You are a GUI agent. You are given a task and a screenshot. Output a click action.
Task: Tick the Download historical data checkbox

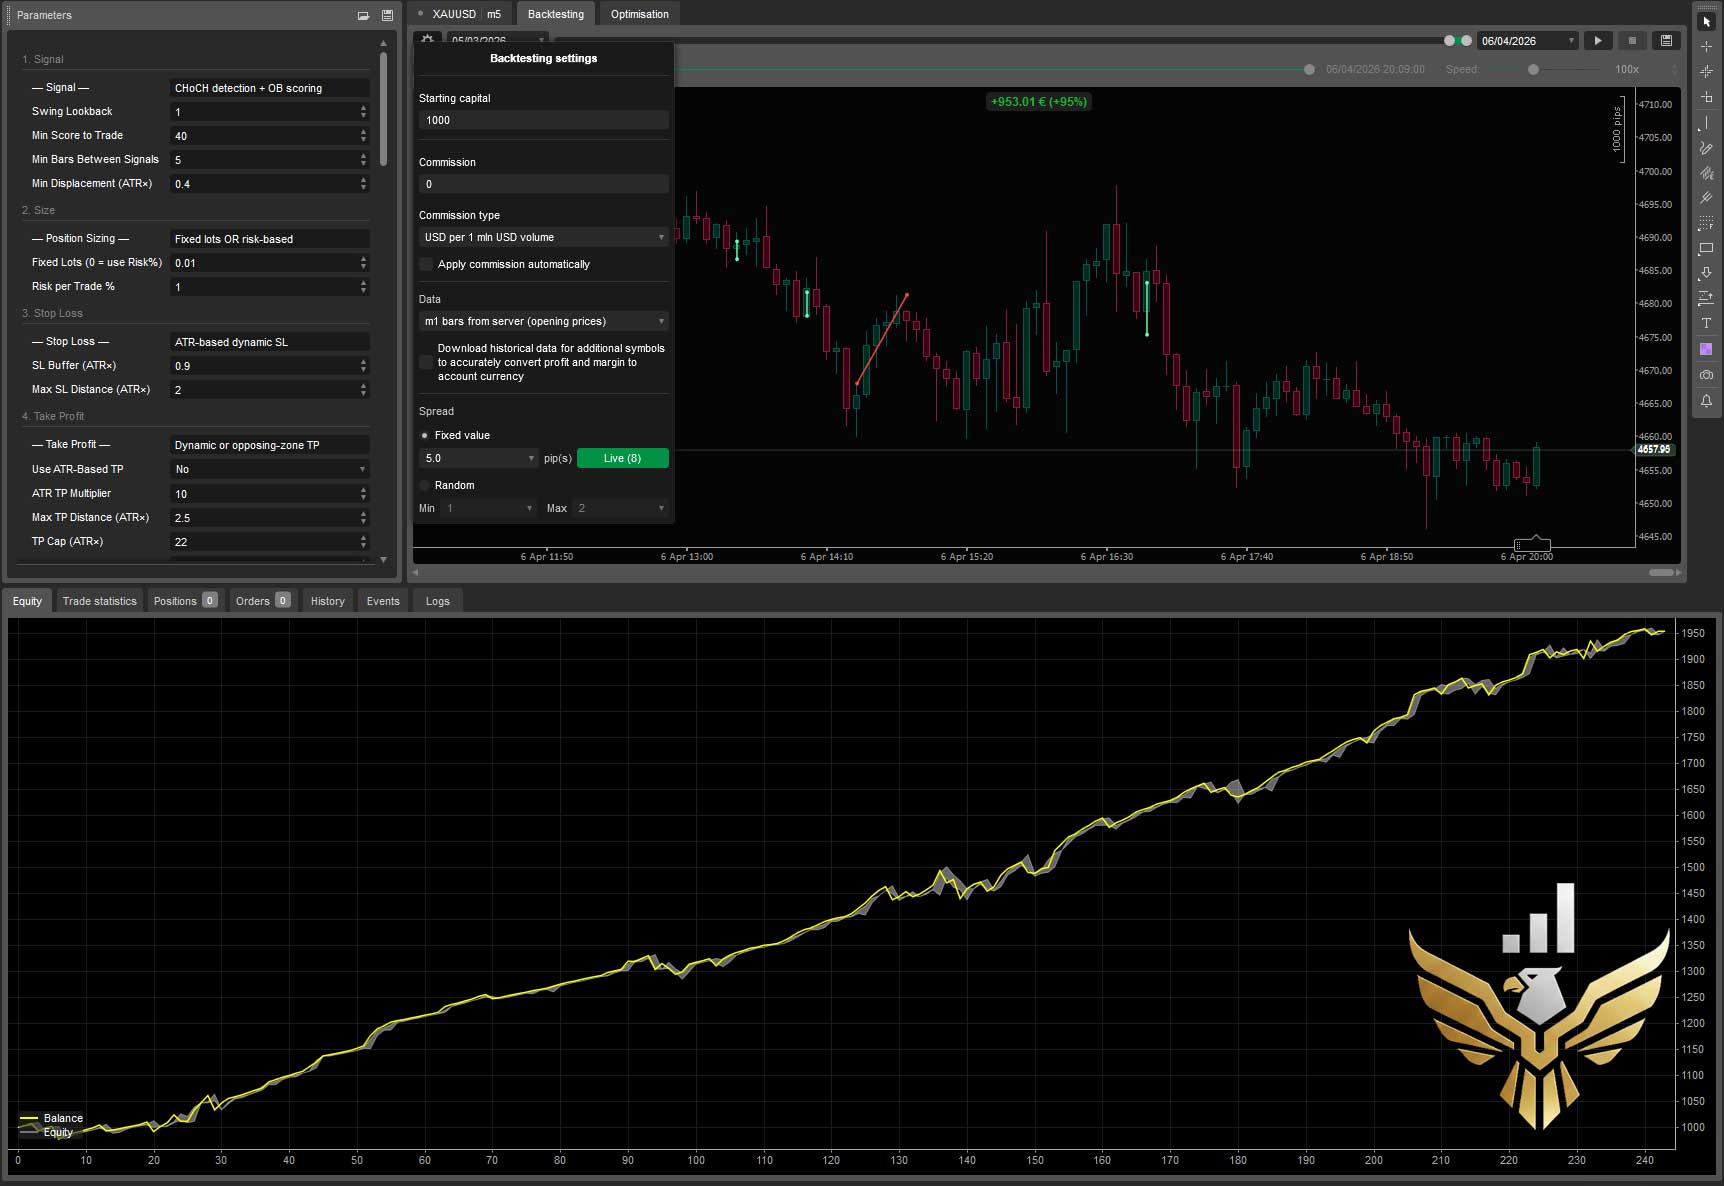[x=427, y=362]
